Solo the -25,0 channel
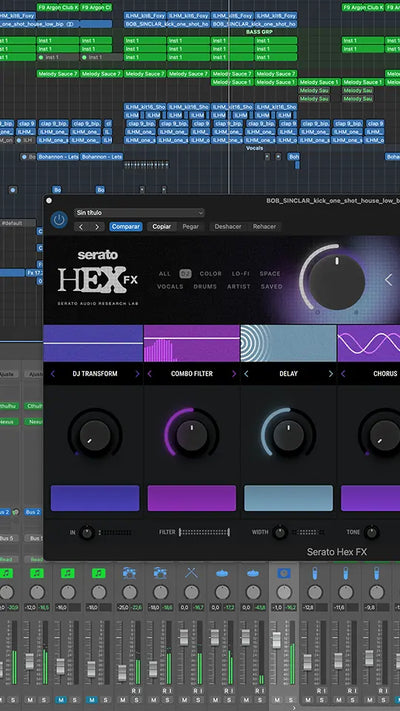The image size is (400, 711). [137, 700]
